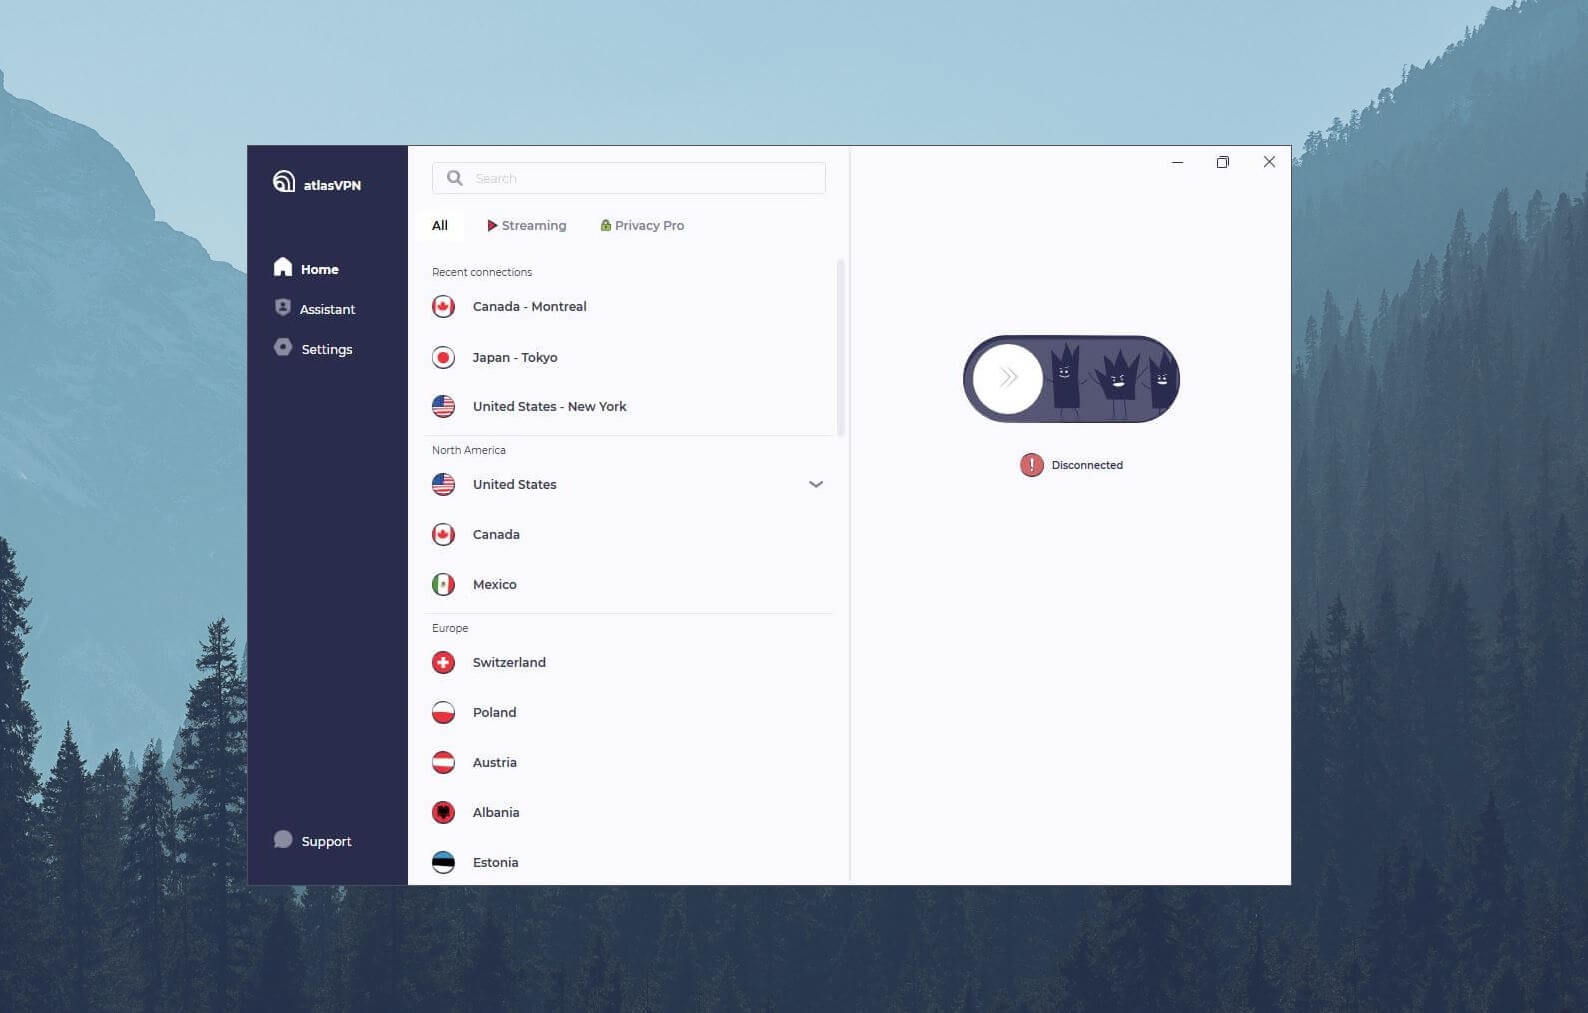1588x1013 pixels.
Task: Click the Estonia flag icon
Action: (x=443, y=862)
